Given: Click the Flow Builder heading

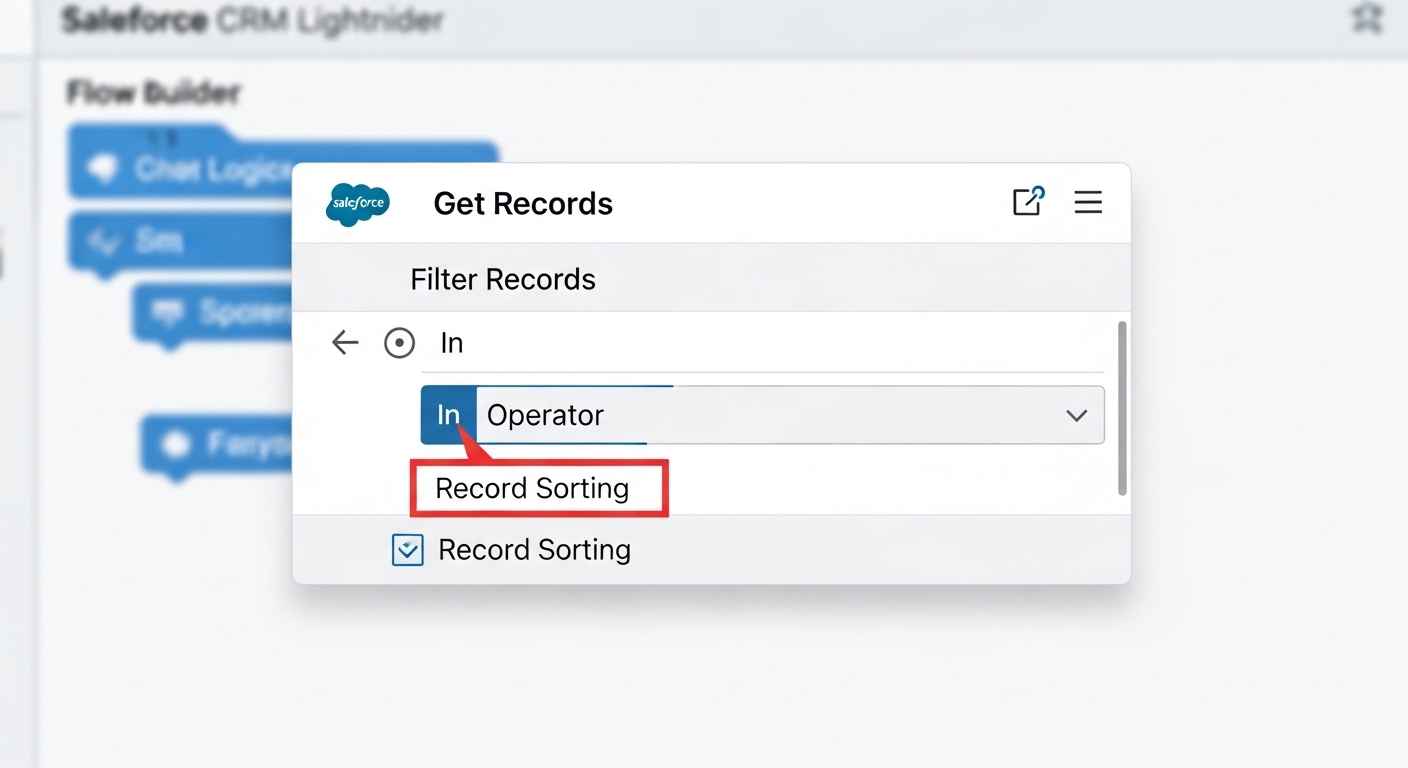Looking at the screenshot, I should [152, 92].
